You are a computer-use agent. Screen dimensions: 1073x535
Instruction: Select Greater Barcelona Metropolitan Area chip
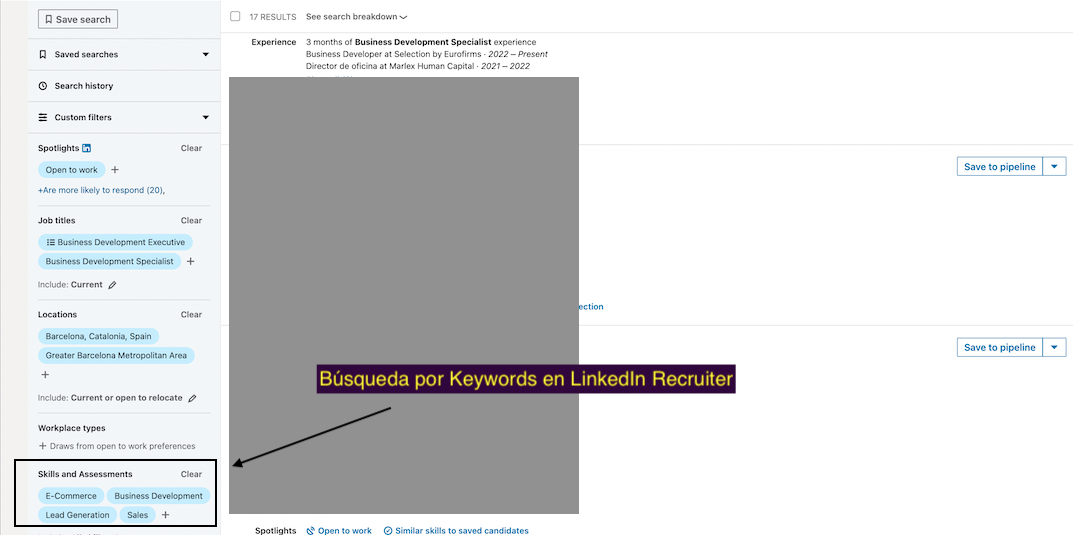(x=116, y=356)
